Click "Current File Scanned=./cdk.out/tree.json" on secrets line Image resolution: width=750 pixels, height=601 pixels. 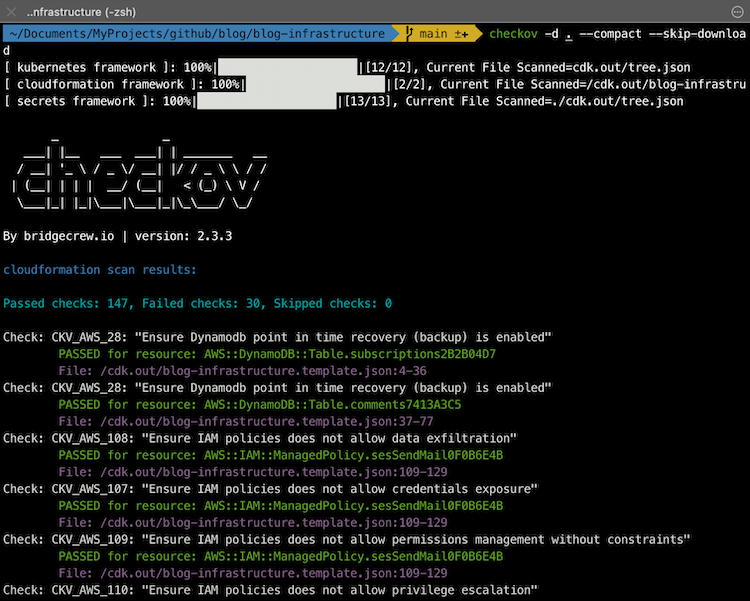click(544, 101)
